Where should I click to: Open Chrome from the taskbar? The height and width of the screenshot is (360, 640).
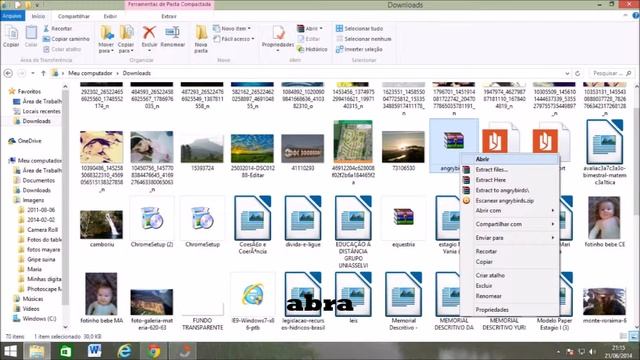tap(154, 351)
